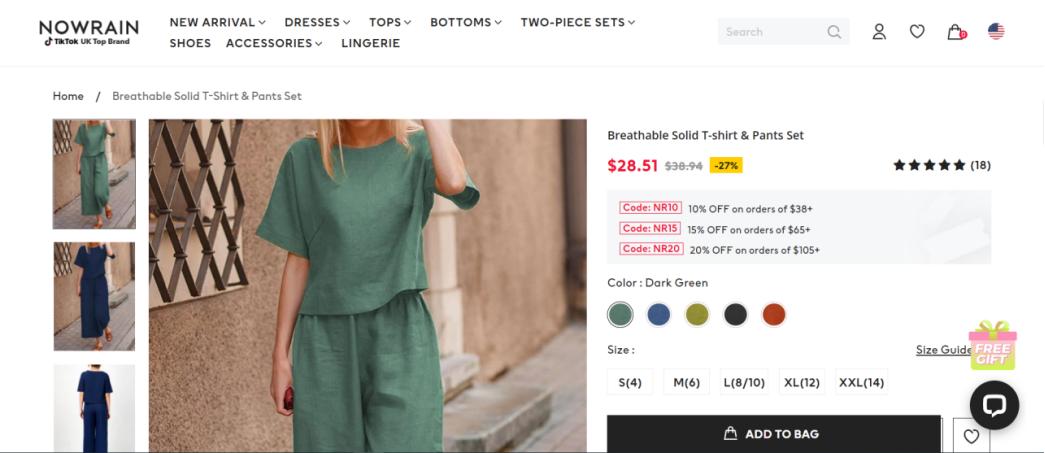Click the US flag country selector

tap(996, 32)
